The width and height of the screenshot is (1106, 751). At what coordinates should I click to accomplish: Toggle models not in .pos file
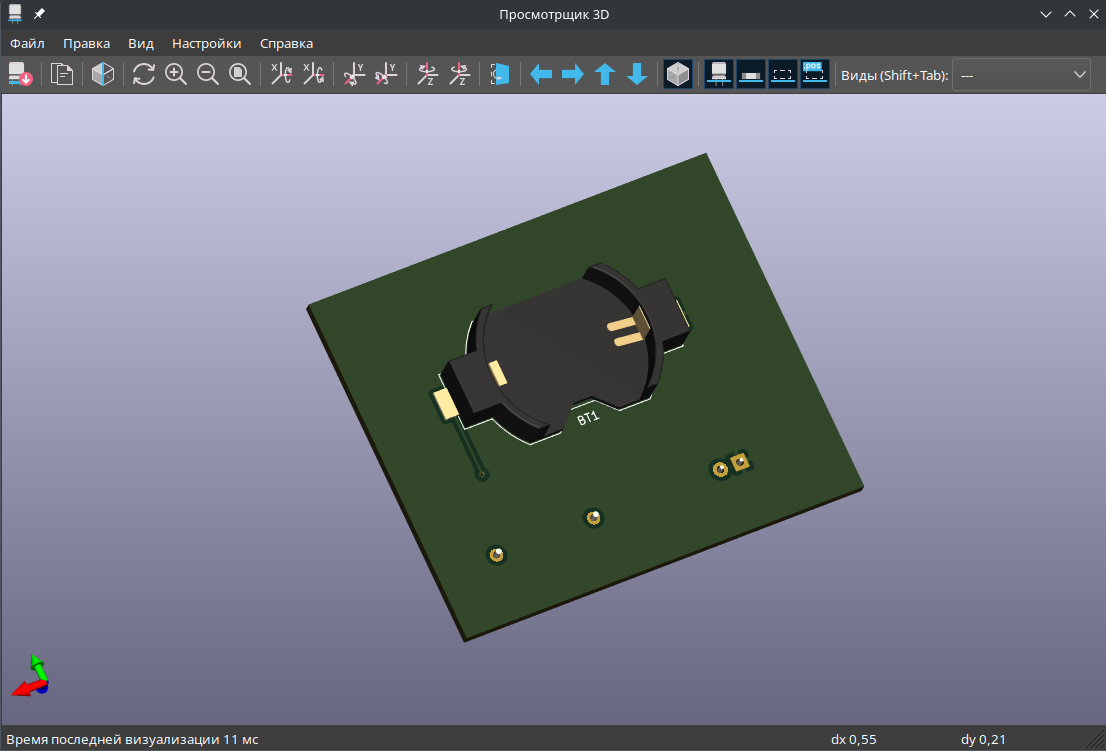(x=815, y=74)
